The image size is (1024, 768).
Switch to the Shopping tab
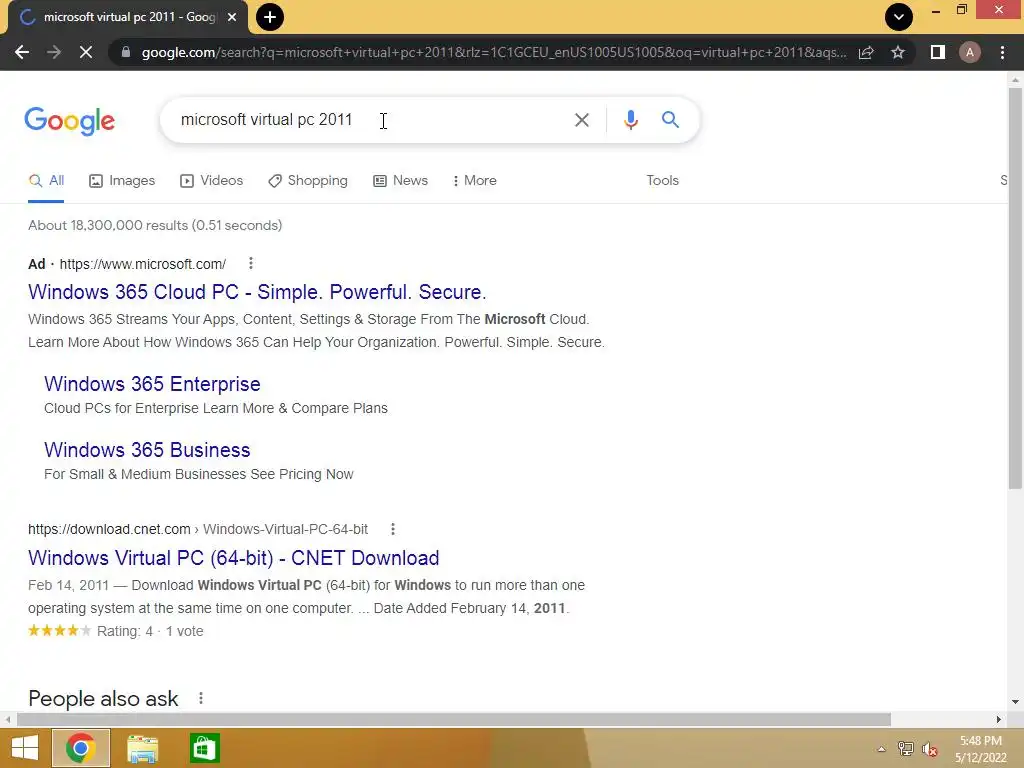tap(308, 181)
